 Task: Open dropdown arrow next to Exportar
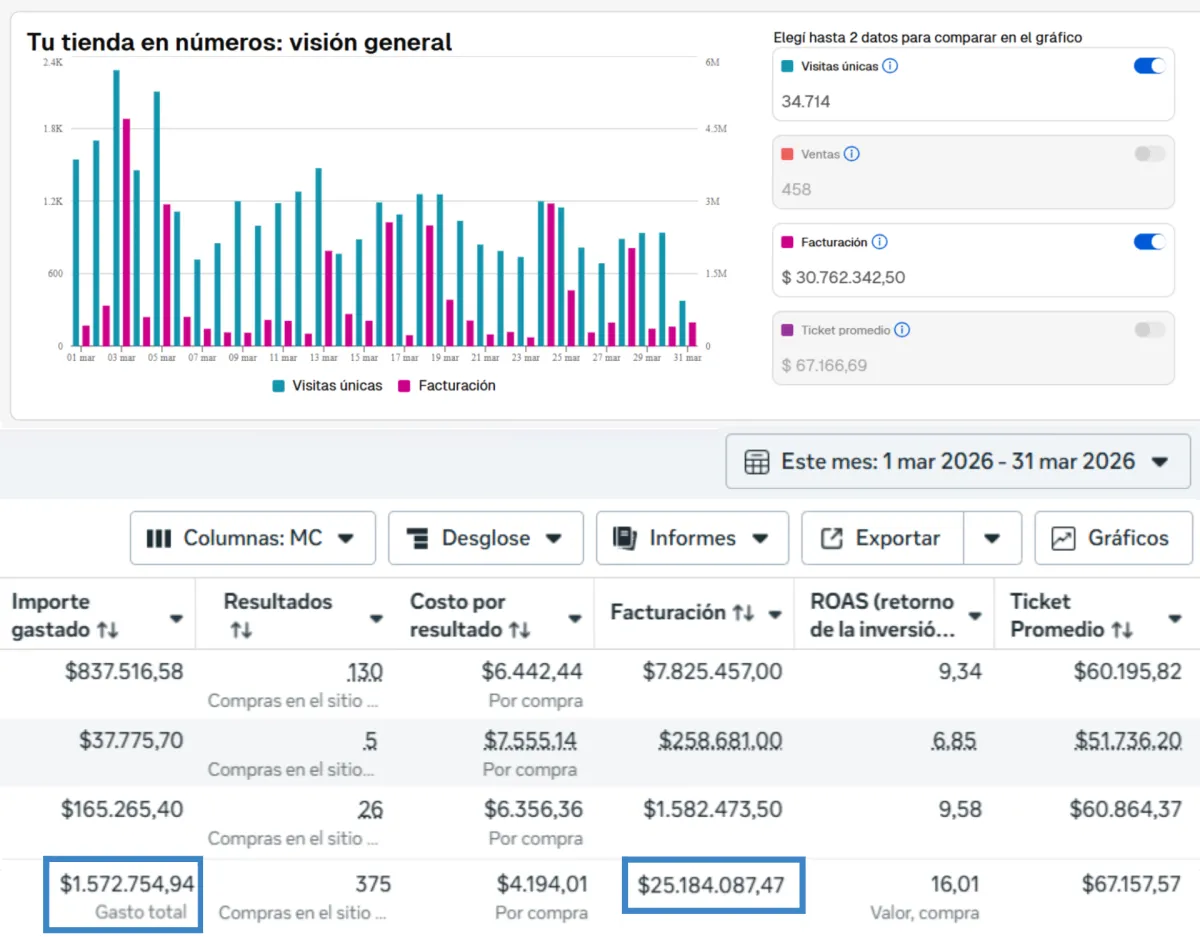pyautogui.click(x=992, y=538)
